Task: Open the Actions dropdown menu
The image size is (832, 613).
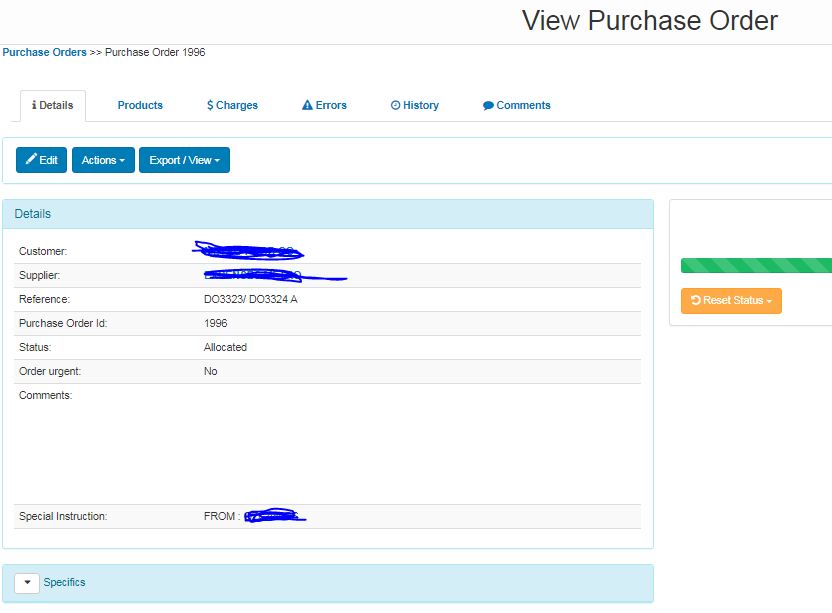Action: 103,160
